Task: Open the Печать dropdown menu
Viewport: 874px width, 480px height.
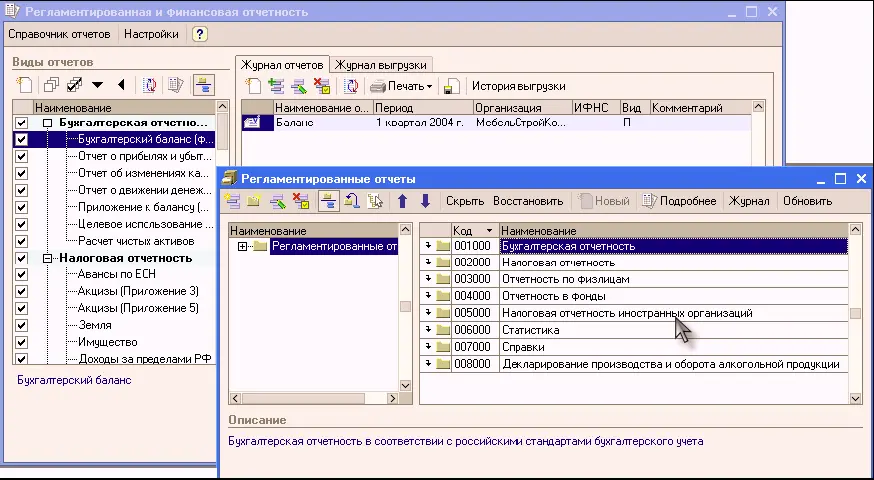Action: [402, 86]
